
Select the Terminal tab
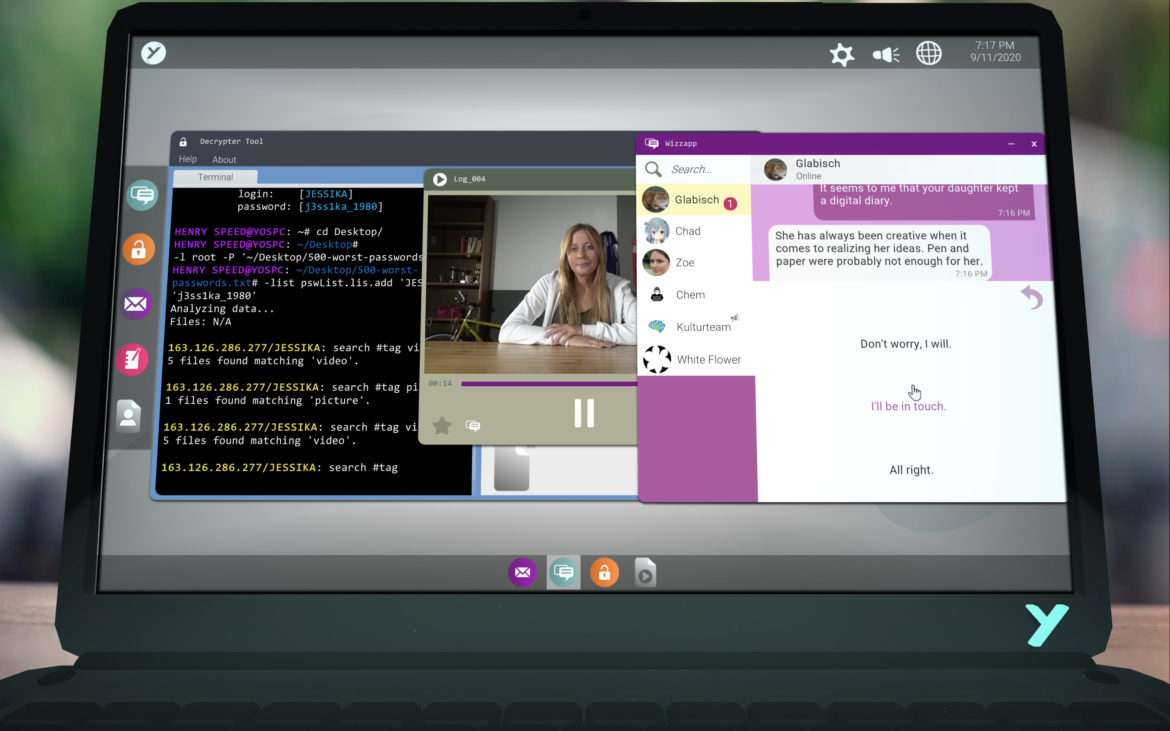point(215,177)
